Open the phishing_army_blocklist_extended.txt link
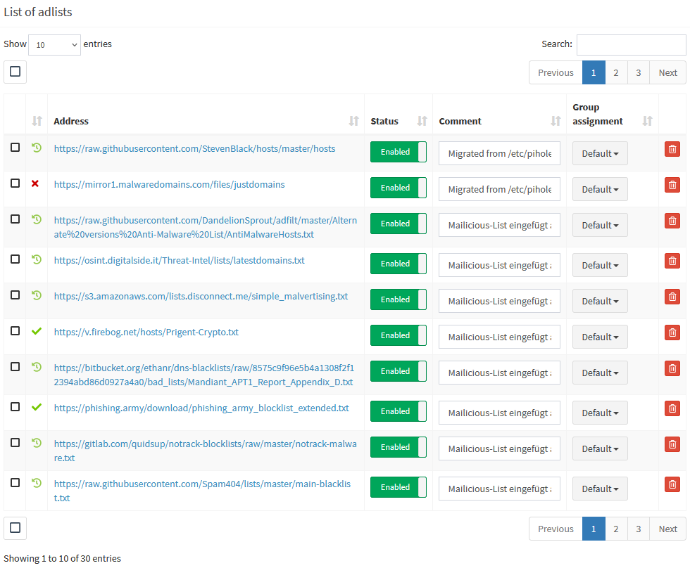The image size is (690, 568). point(201,408)
